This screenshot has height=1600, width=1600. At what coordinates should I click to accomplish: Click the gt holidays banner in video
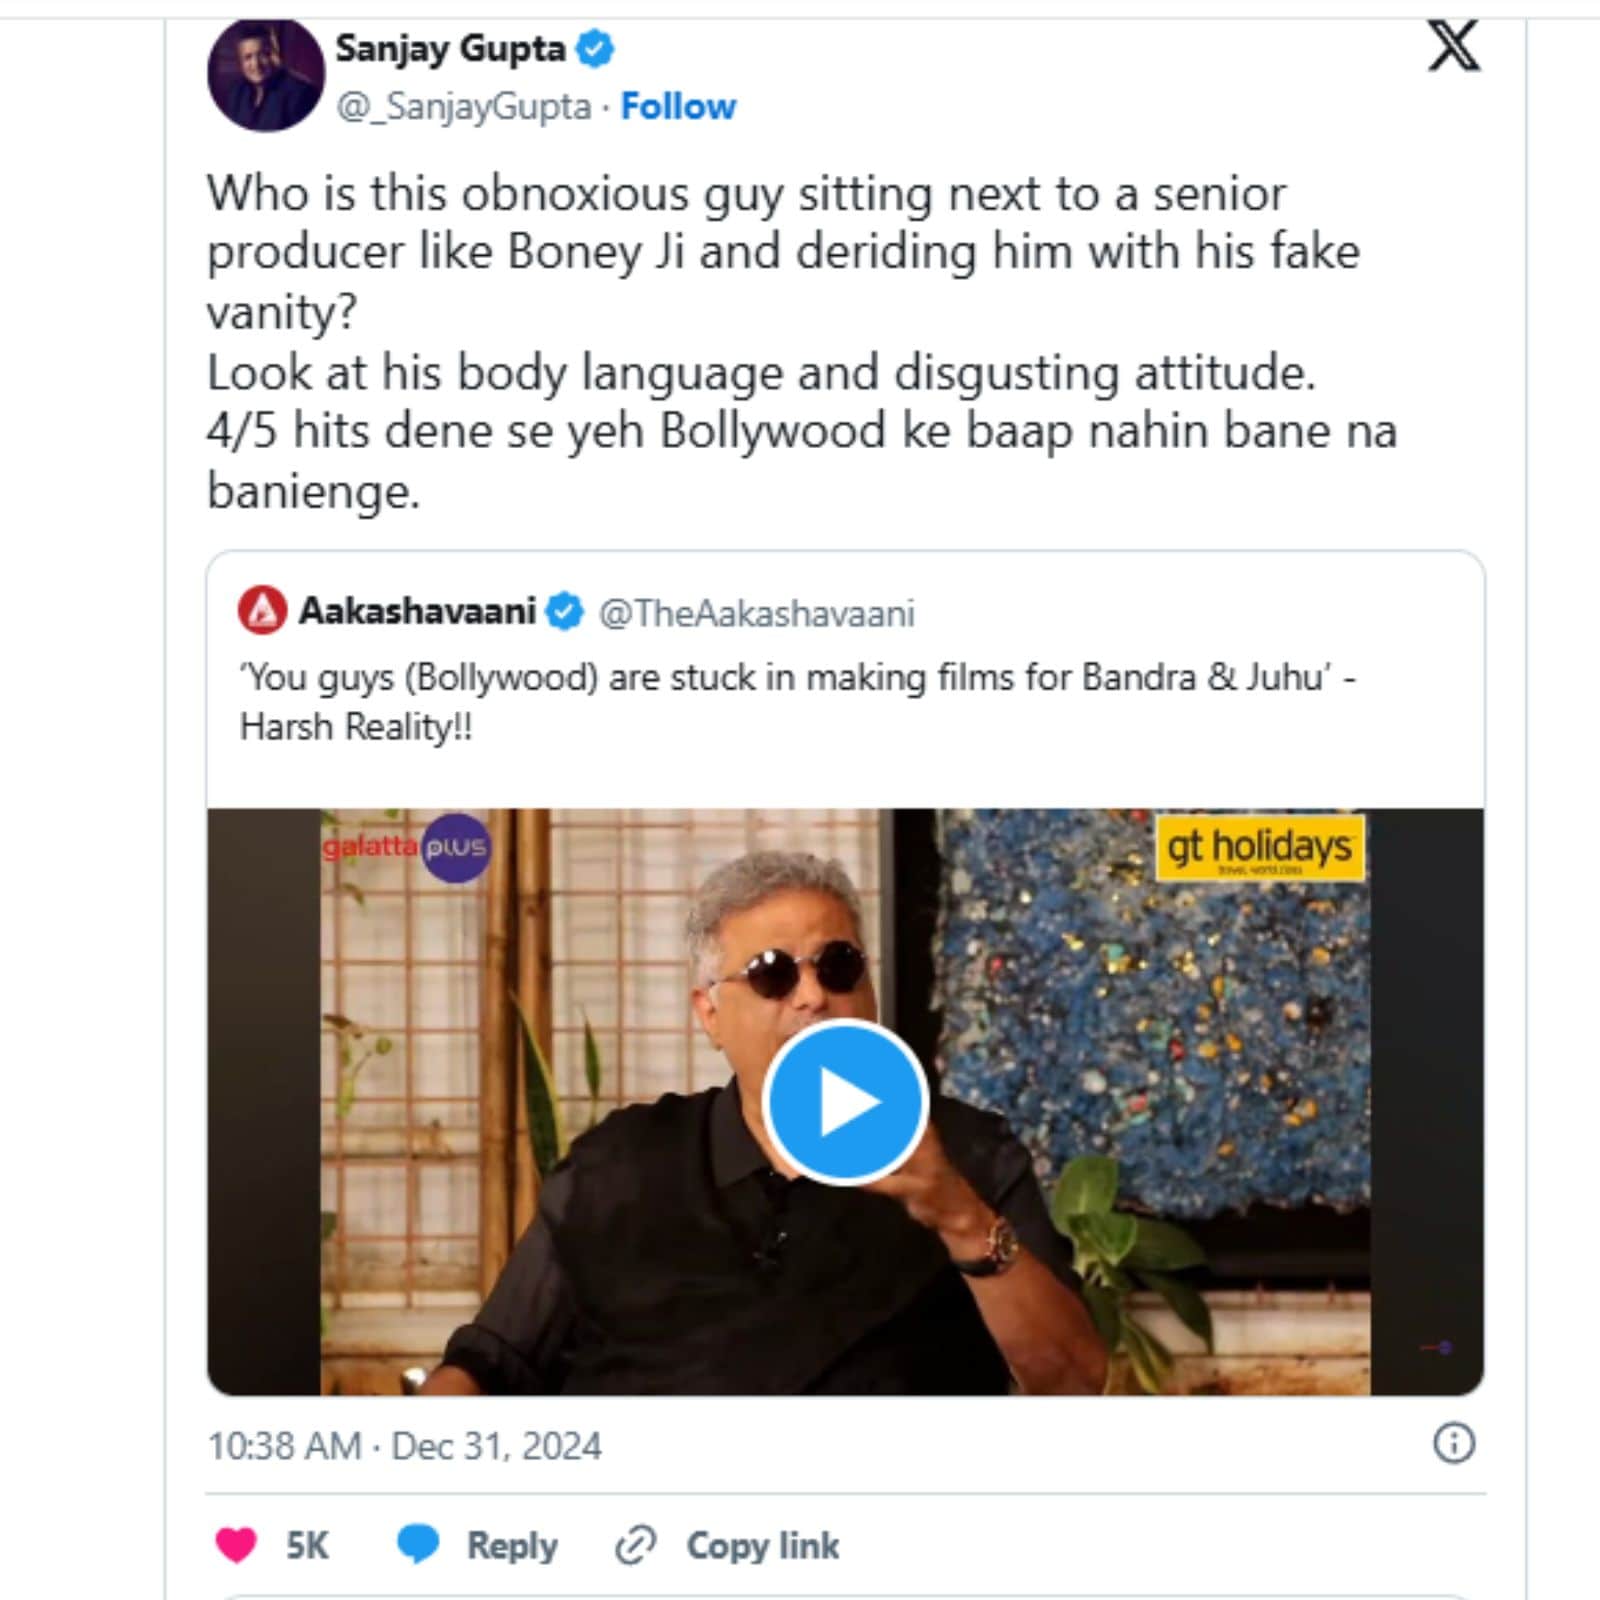[1259, 848]
